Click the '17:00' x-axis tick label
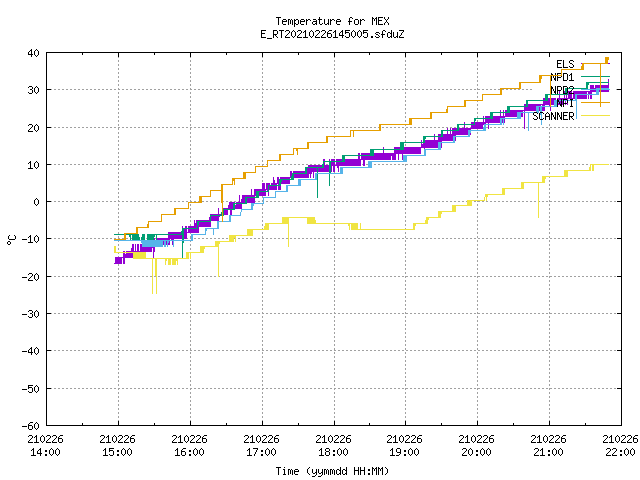The width and height of the screenshot is (640, 480). click(261, 452)
